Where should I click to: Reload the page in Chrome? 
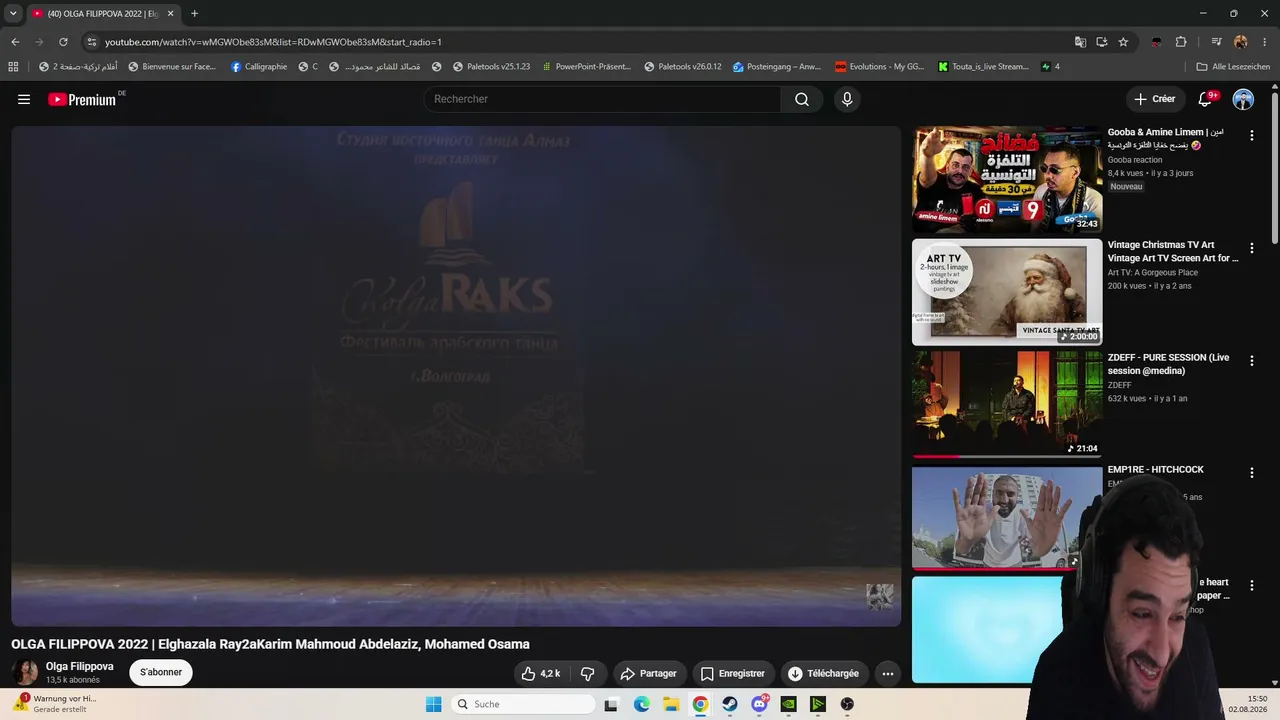pos(63,42)
